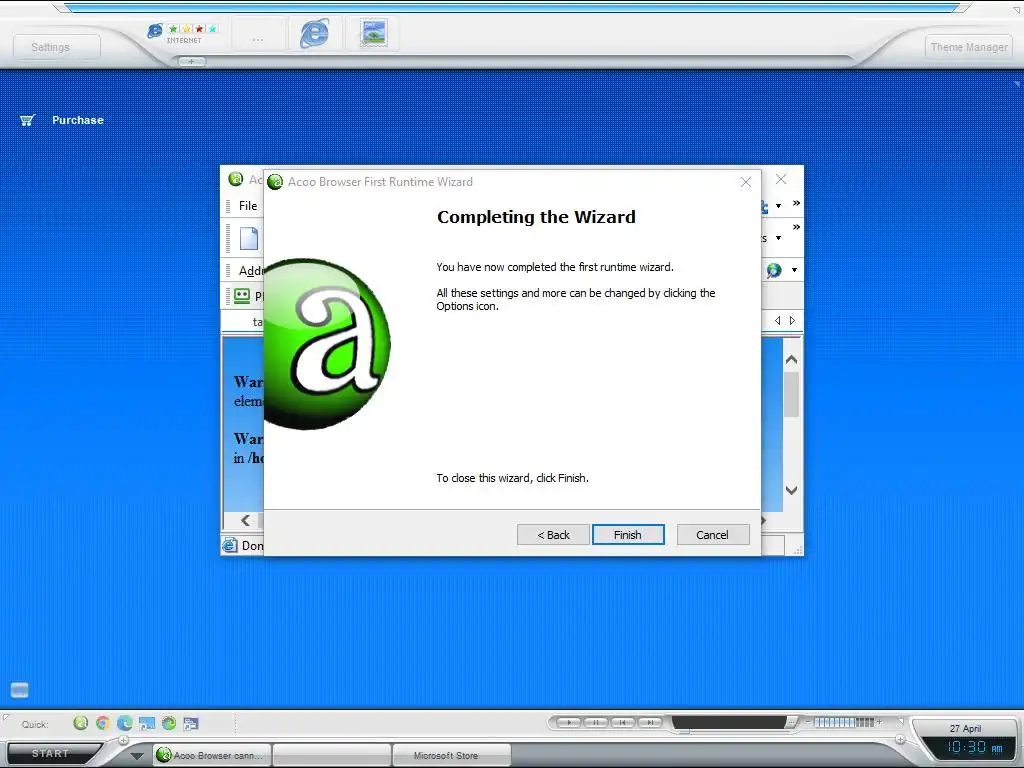Select the INTERNET tab Explorer icon
Viewport: 1024px width, 768px height.
(x=155, y=31)
